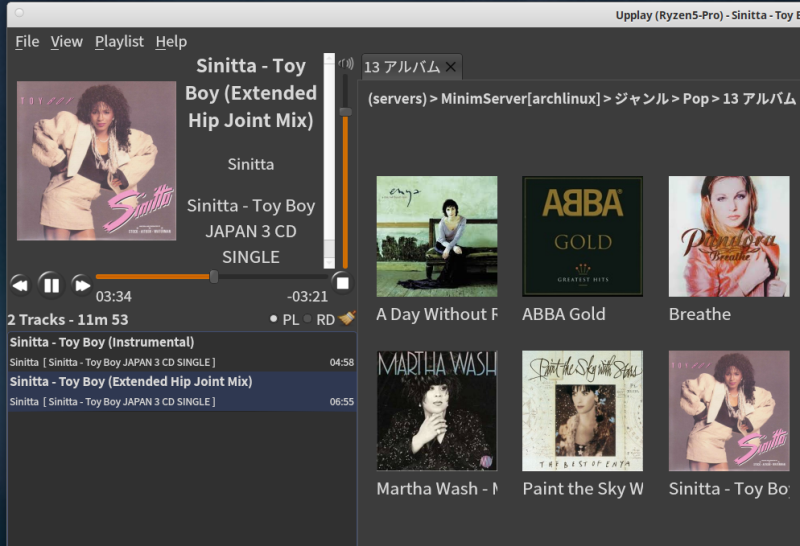The height and width of the screenshot is (546, 800).
Task: Mute audio using speaker icon
Action: [x=346, y=63]
